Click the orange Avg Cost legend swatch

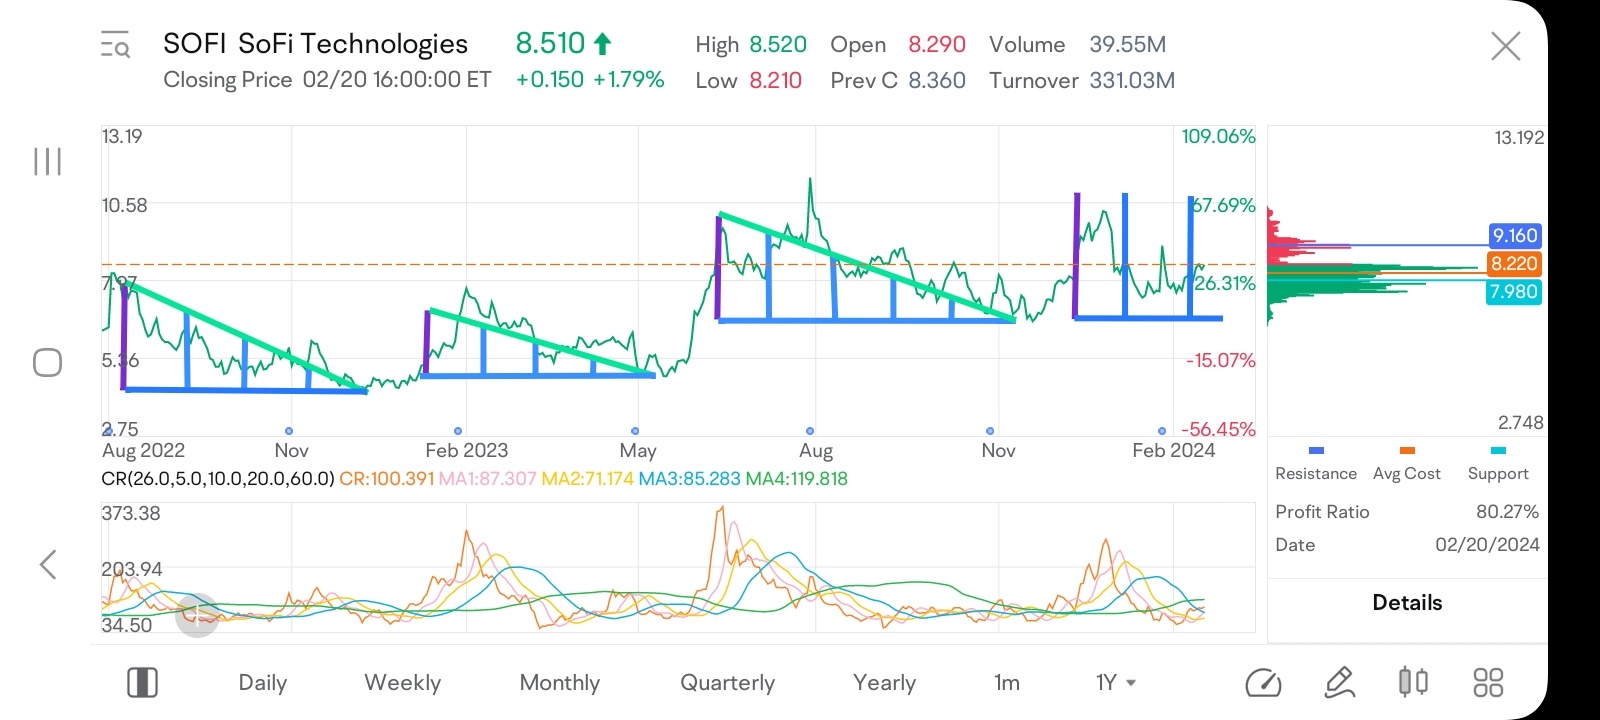pos(1407,451)
